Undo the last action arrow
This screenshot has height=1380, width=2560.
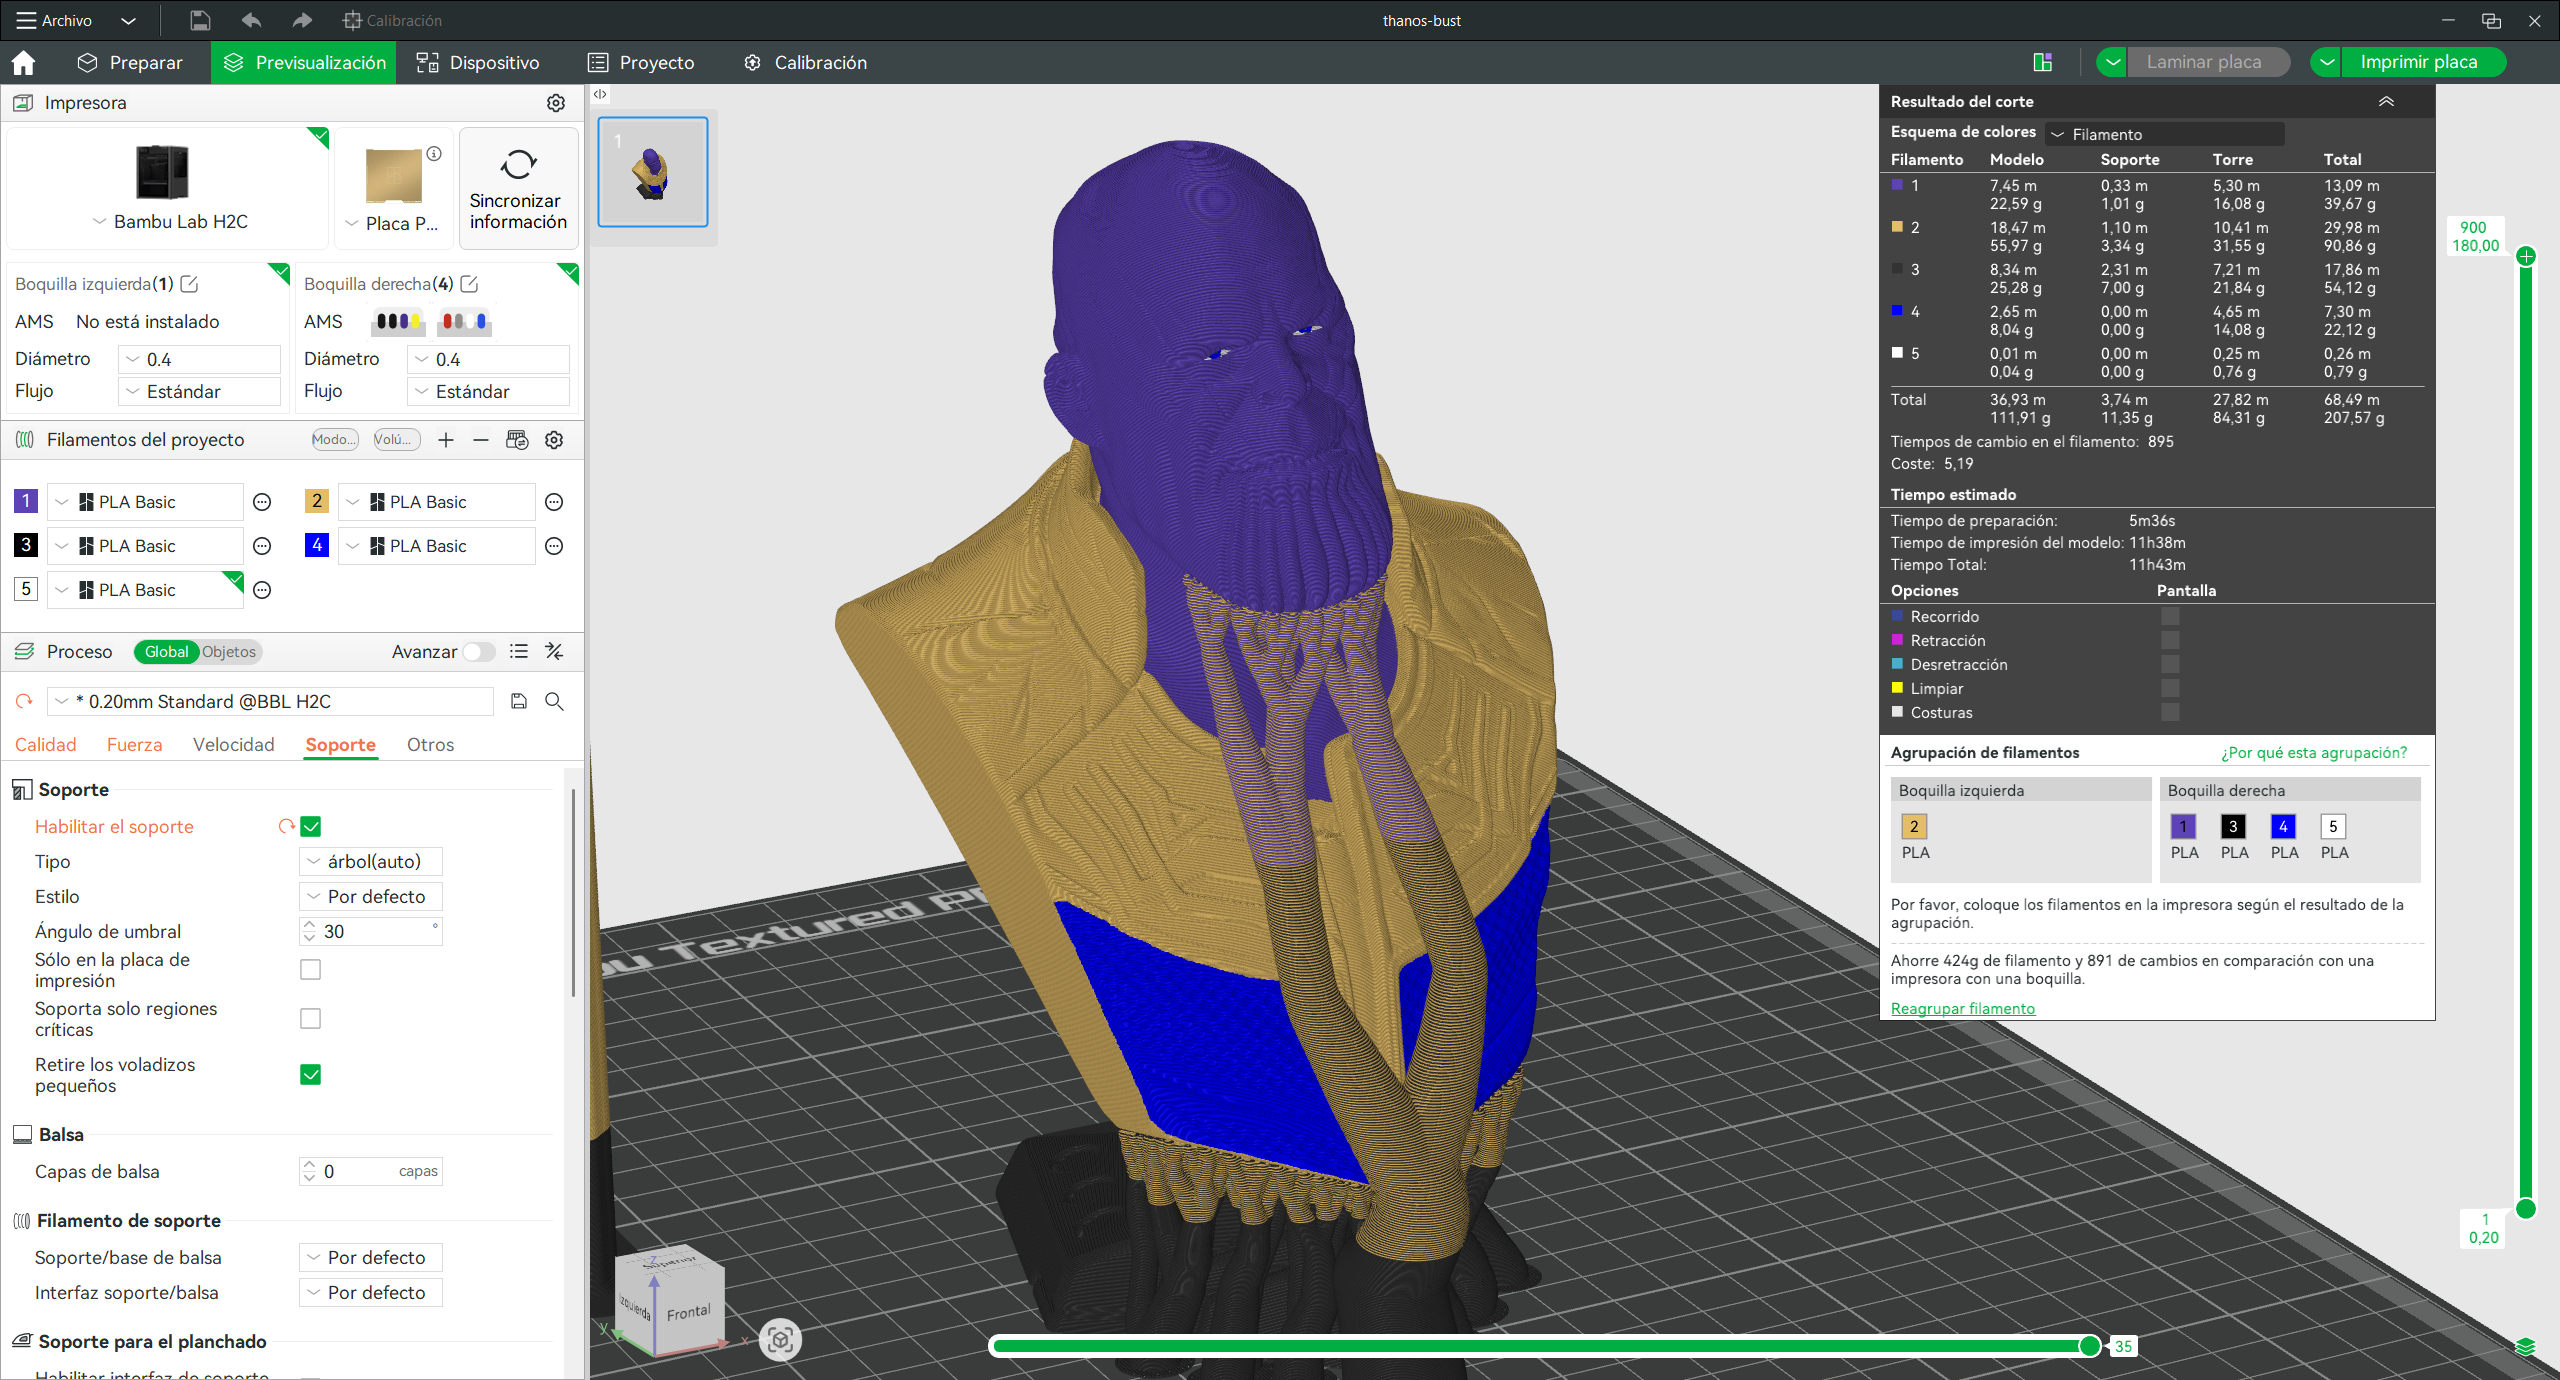[x=251, y=20]
